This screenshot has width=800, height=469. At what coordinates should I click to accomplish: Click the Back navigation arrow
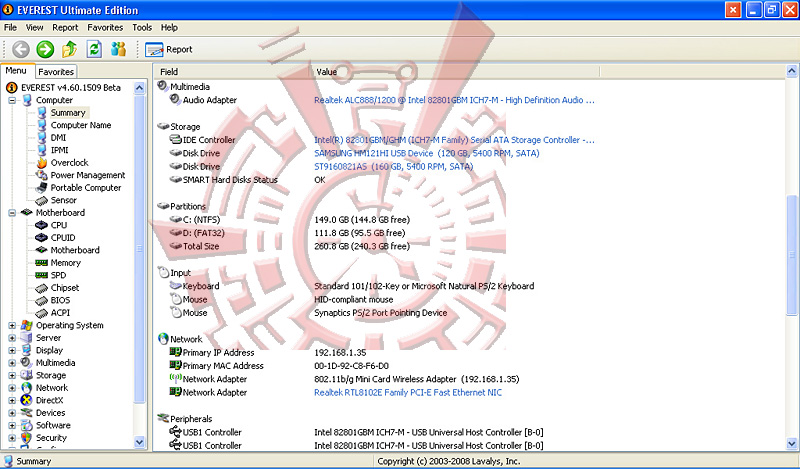tap(21, 50)
